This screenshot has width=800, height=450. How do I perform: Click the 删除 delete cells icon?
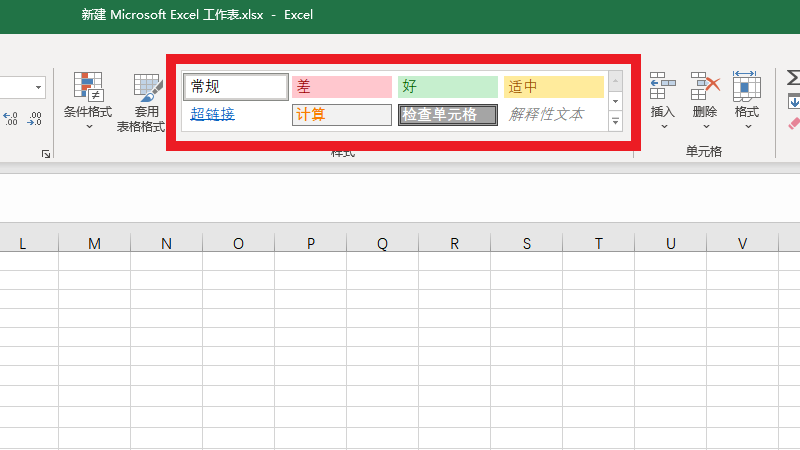(705, 88)
